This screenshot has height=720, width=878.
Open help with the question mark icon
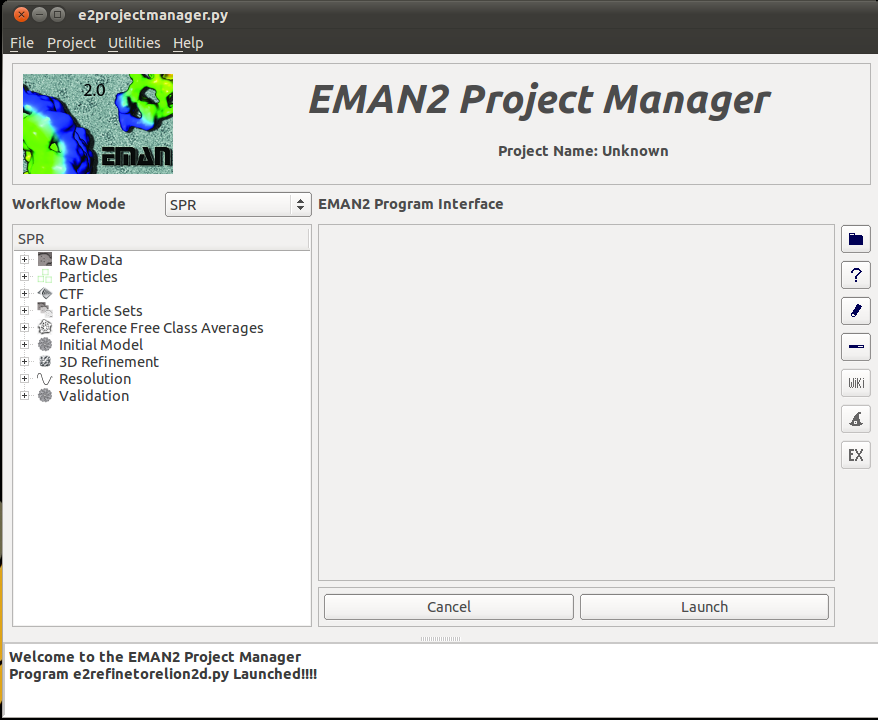coord(855,275)
